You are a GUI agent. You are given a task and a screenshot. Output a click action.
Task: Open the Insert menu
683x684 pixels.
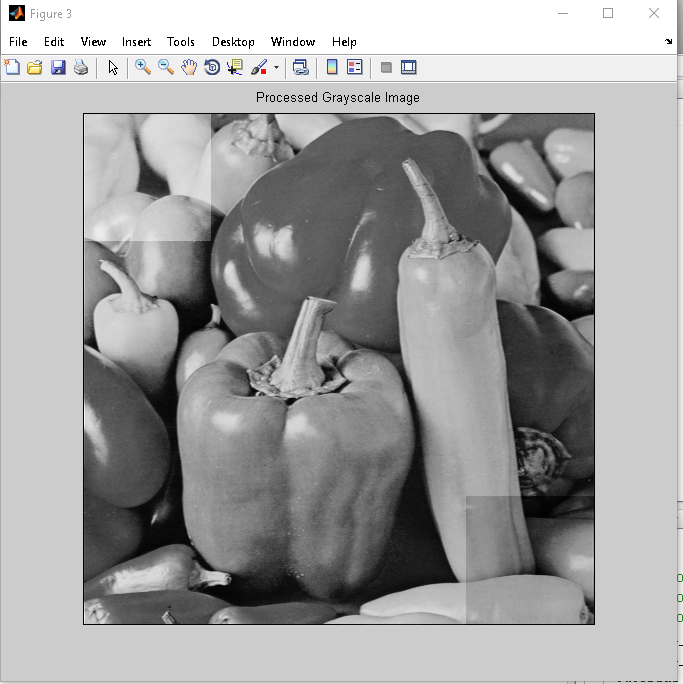tap(137, 42)
